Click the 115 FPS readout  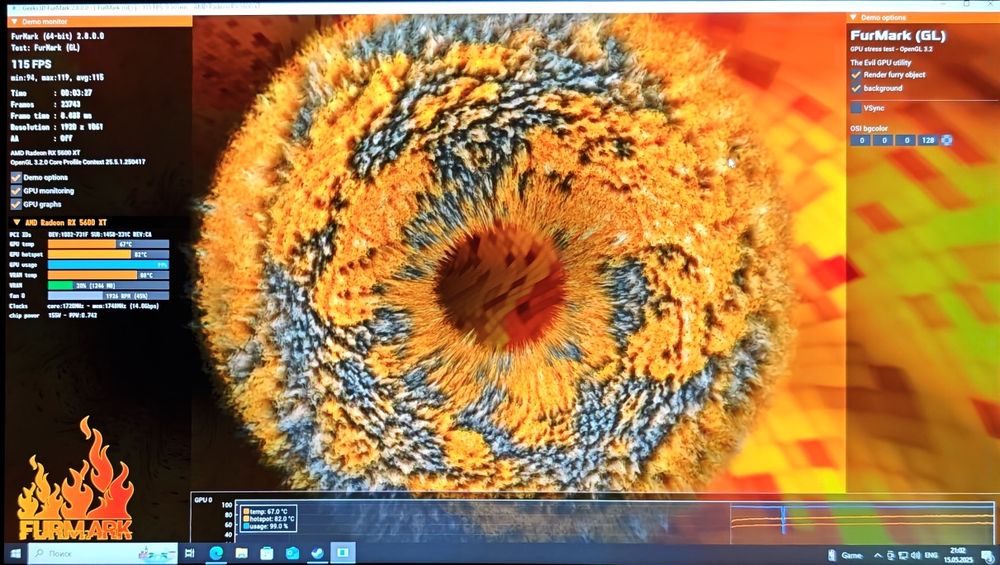point(31,64)
